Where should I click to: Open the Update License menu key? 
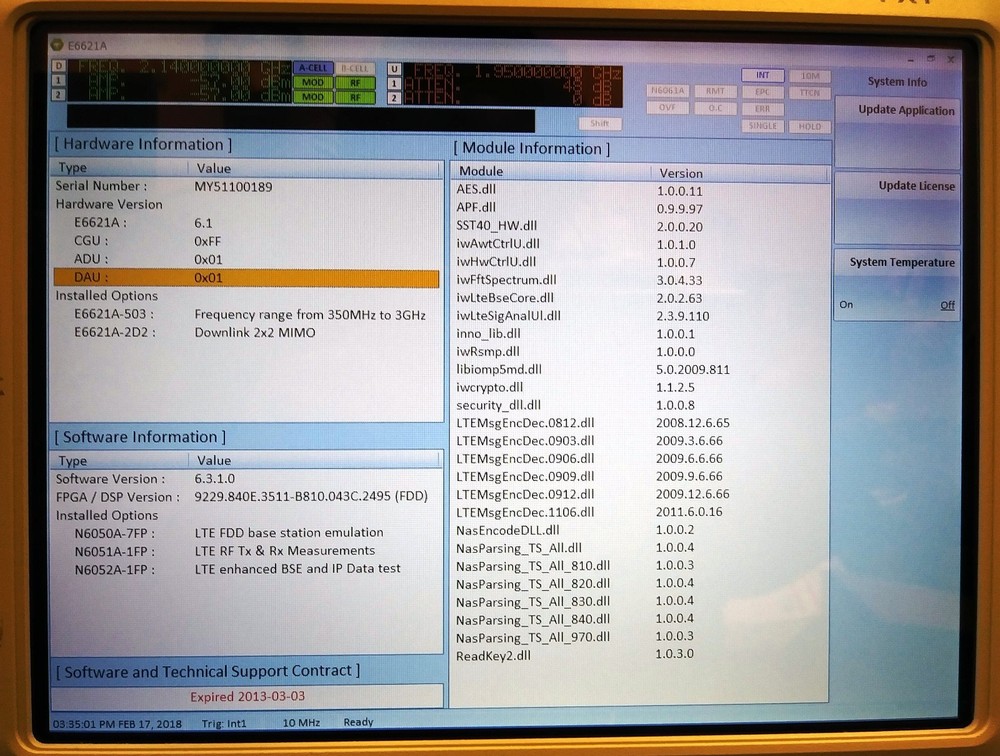point(897,207)
